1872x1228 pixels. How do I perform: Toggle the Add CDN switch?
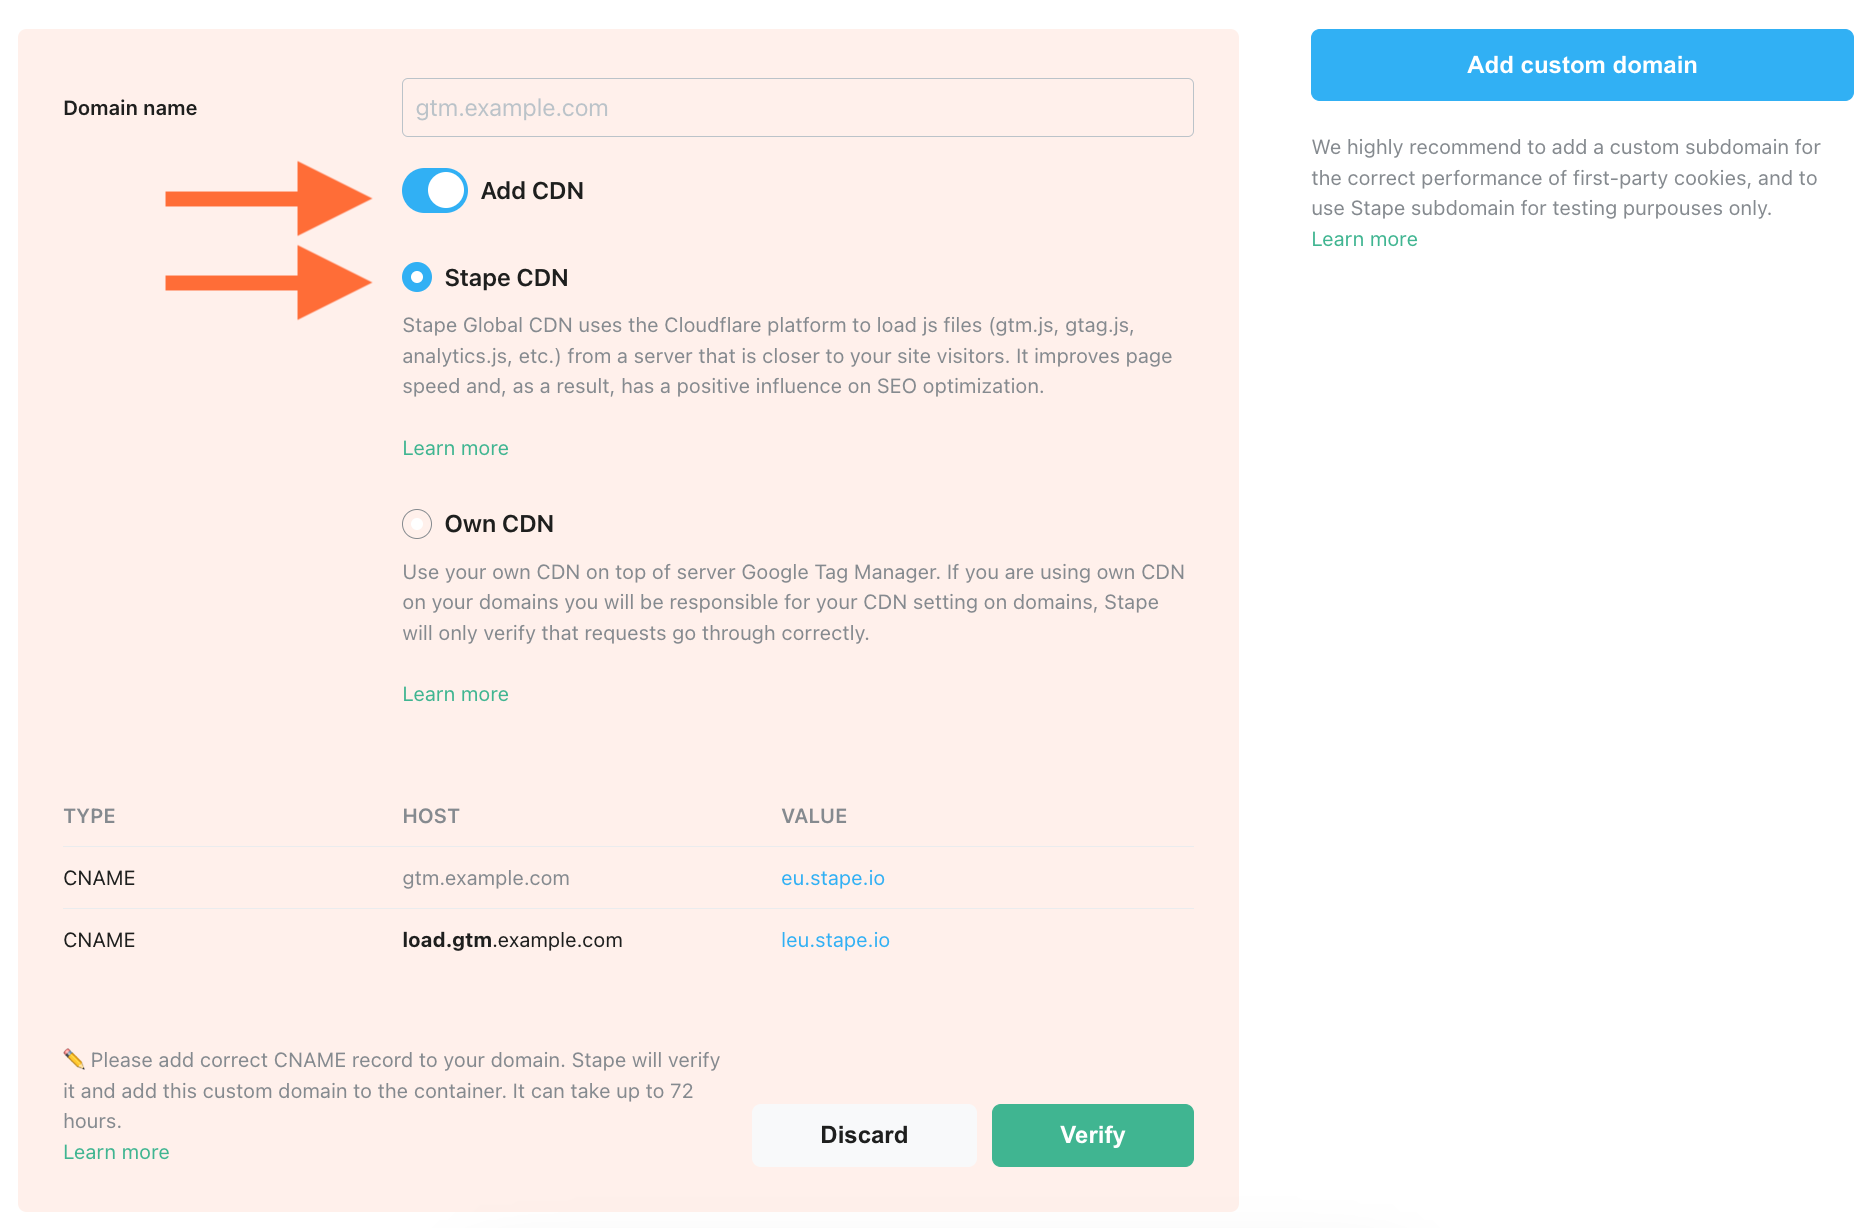click(x=435, y=191)
